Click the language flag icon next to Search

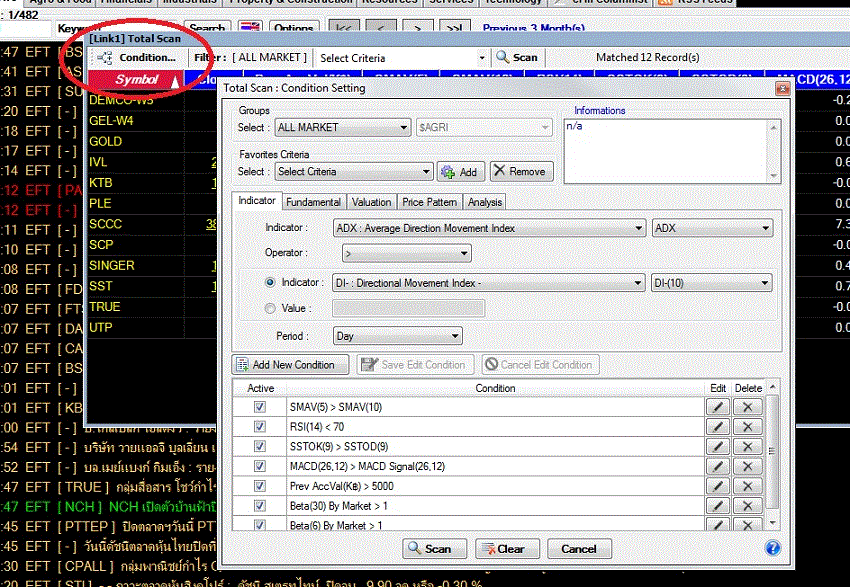point(250,27)
